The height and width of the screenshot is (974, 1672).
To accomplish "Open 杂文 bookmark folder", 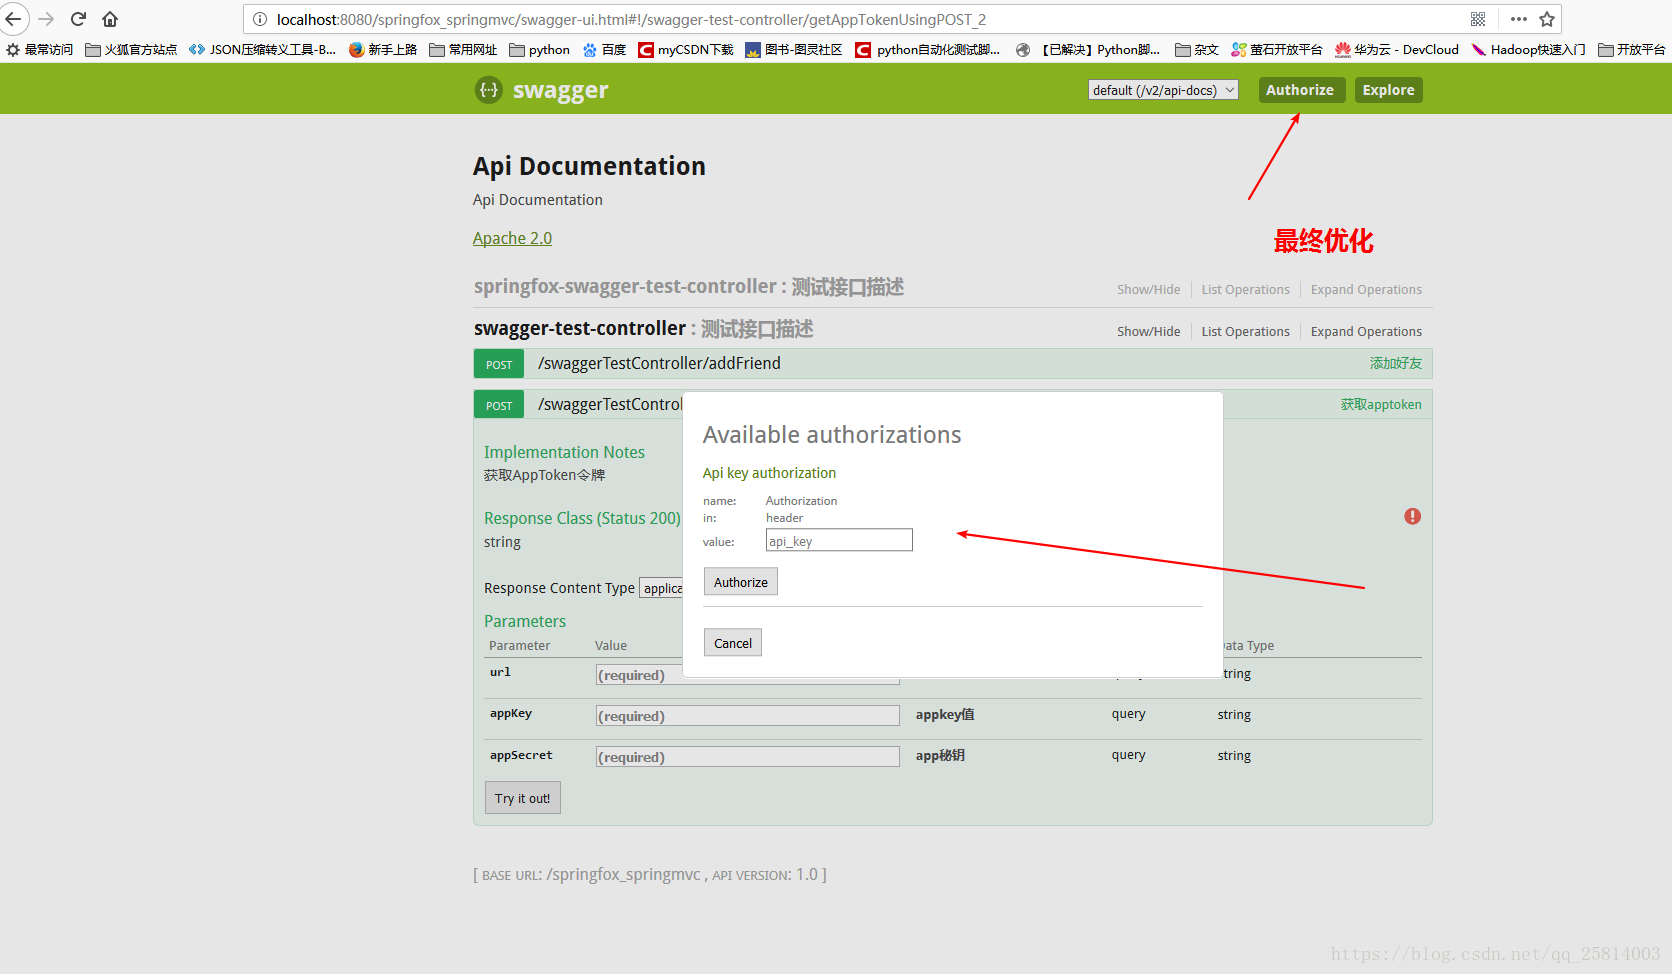I will point(1197,49).
